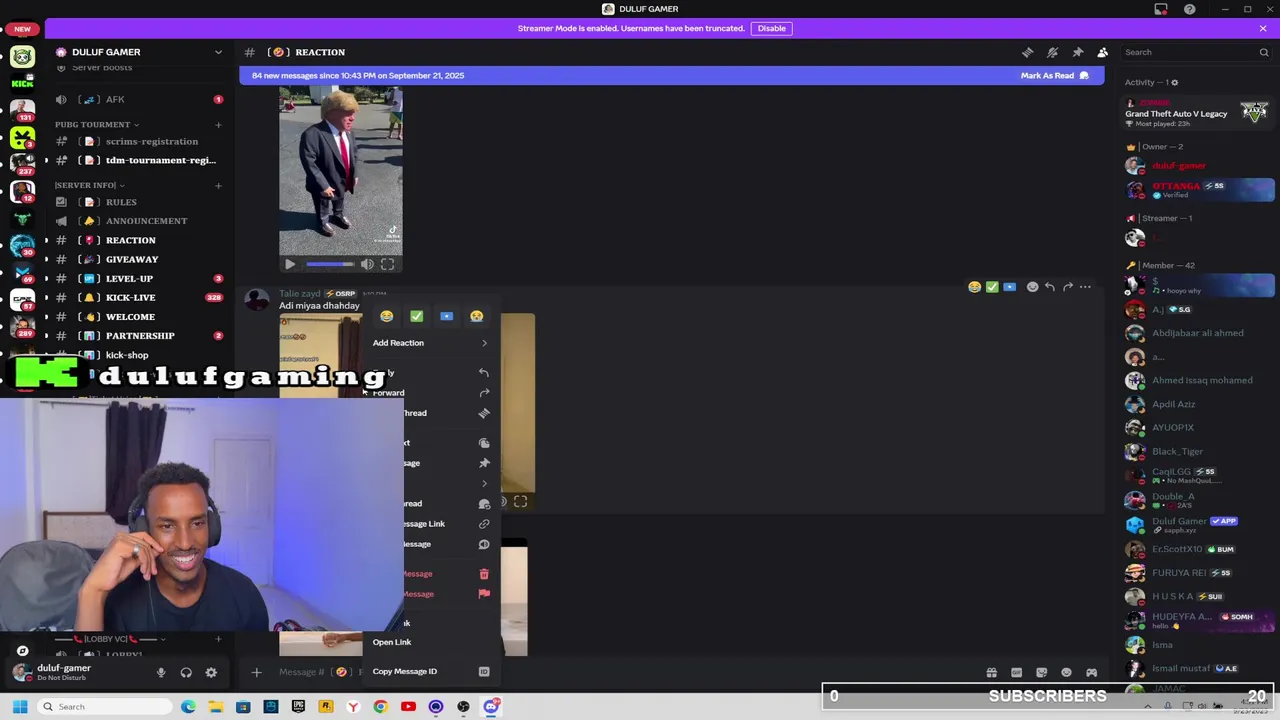Choose Forward in message context menu

click(x=431, y=393)
